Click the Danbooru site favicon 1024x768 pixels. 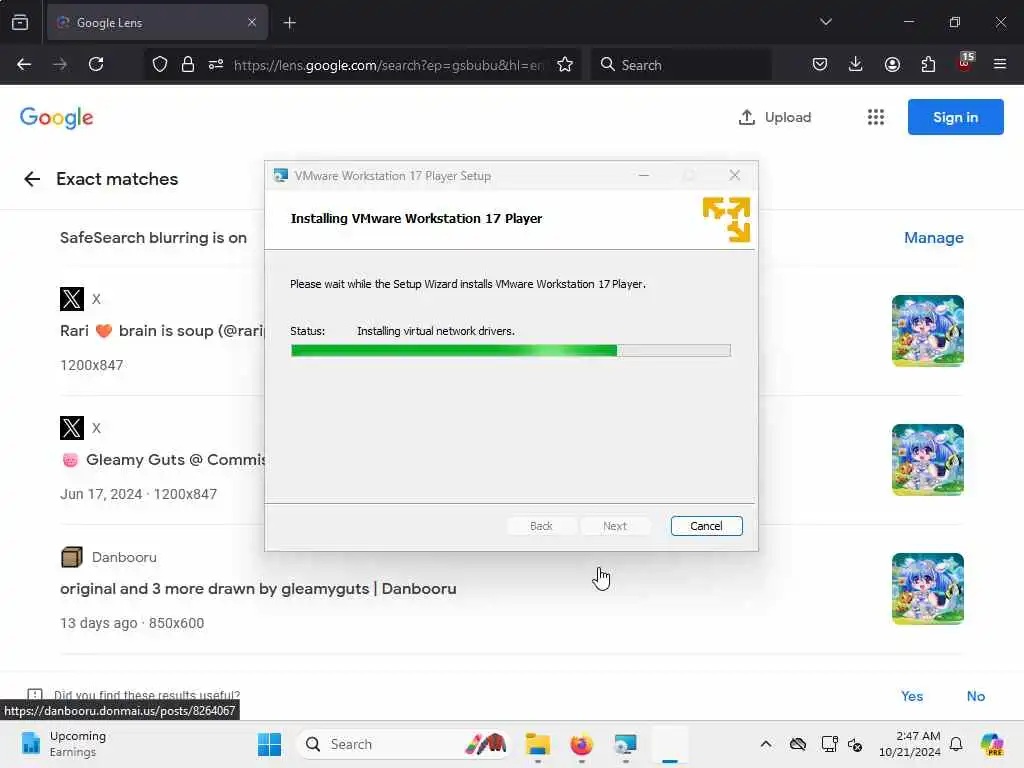coord(72,557)
